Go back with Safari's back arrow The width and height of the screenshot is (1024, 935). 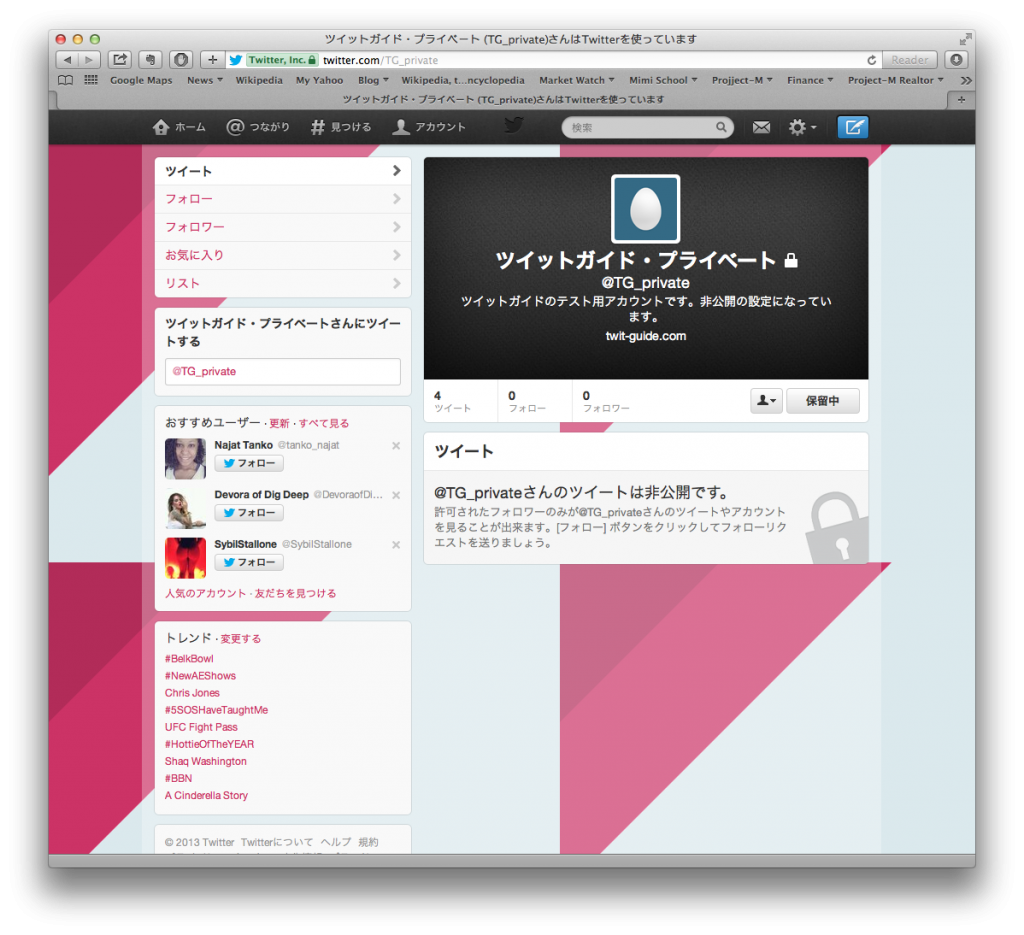[67, 60]
